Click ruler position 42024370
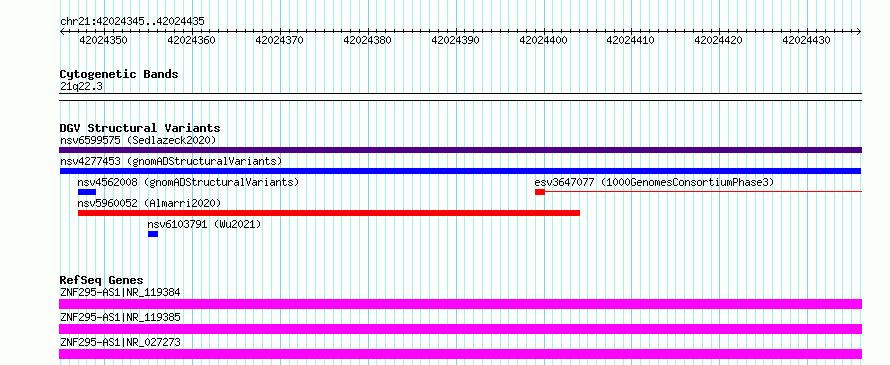The height and width of the screenshot is (365, 890). tap(279, 40)
